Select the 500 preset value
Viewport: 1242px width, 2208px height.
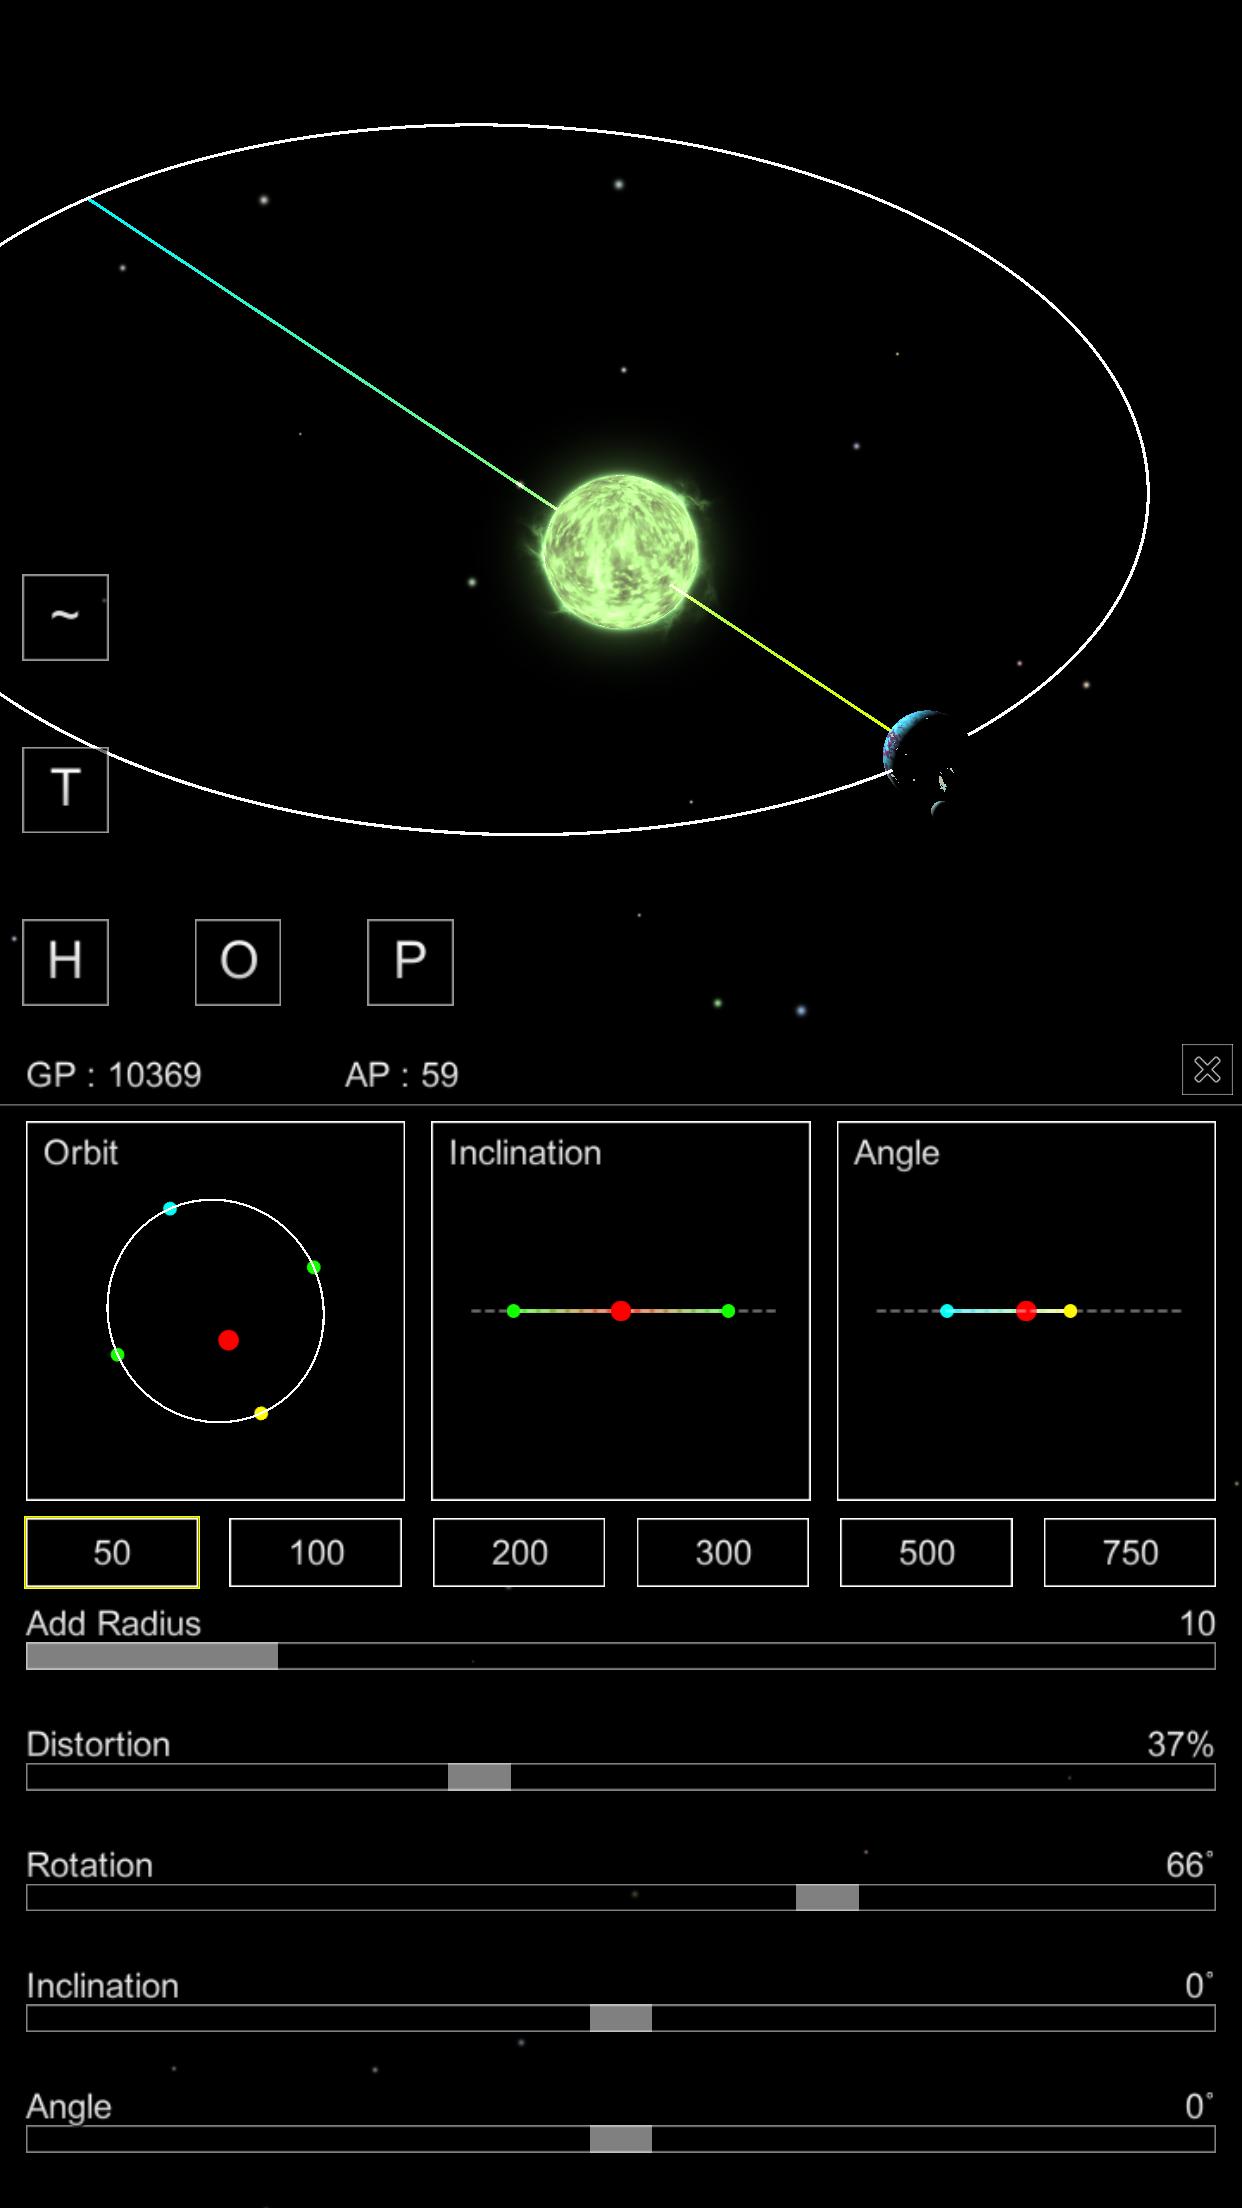[926, 1552]
